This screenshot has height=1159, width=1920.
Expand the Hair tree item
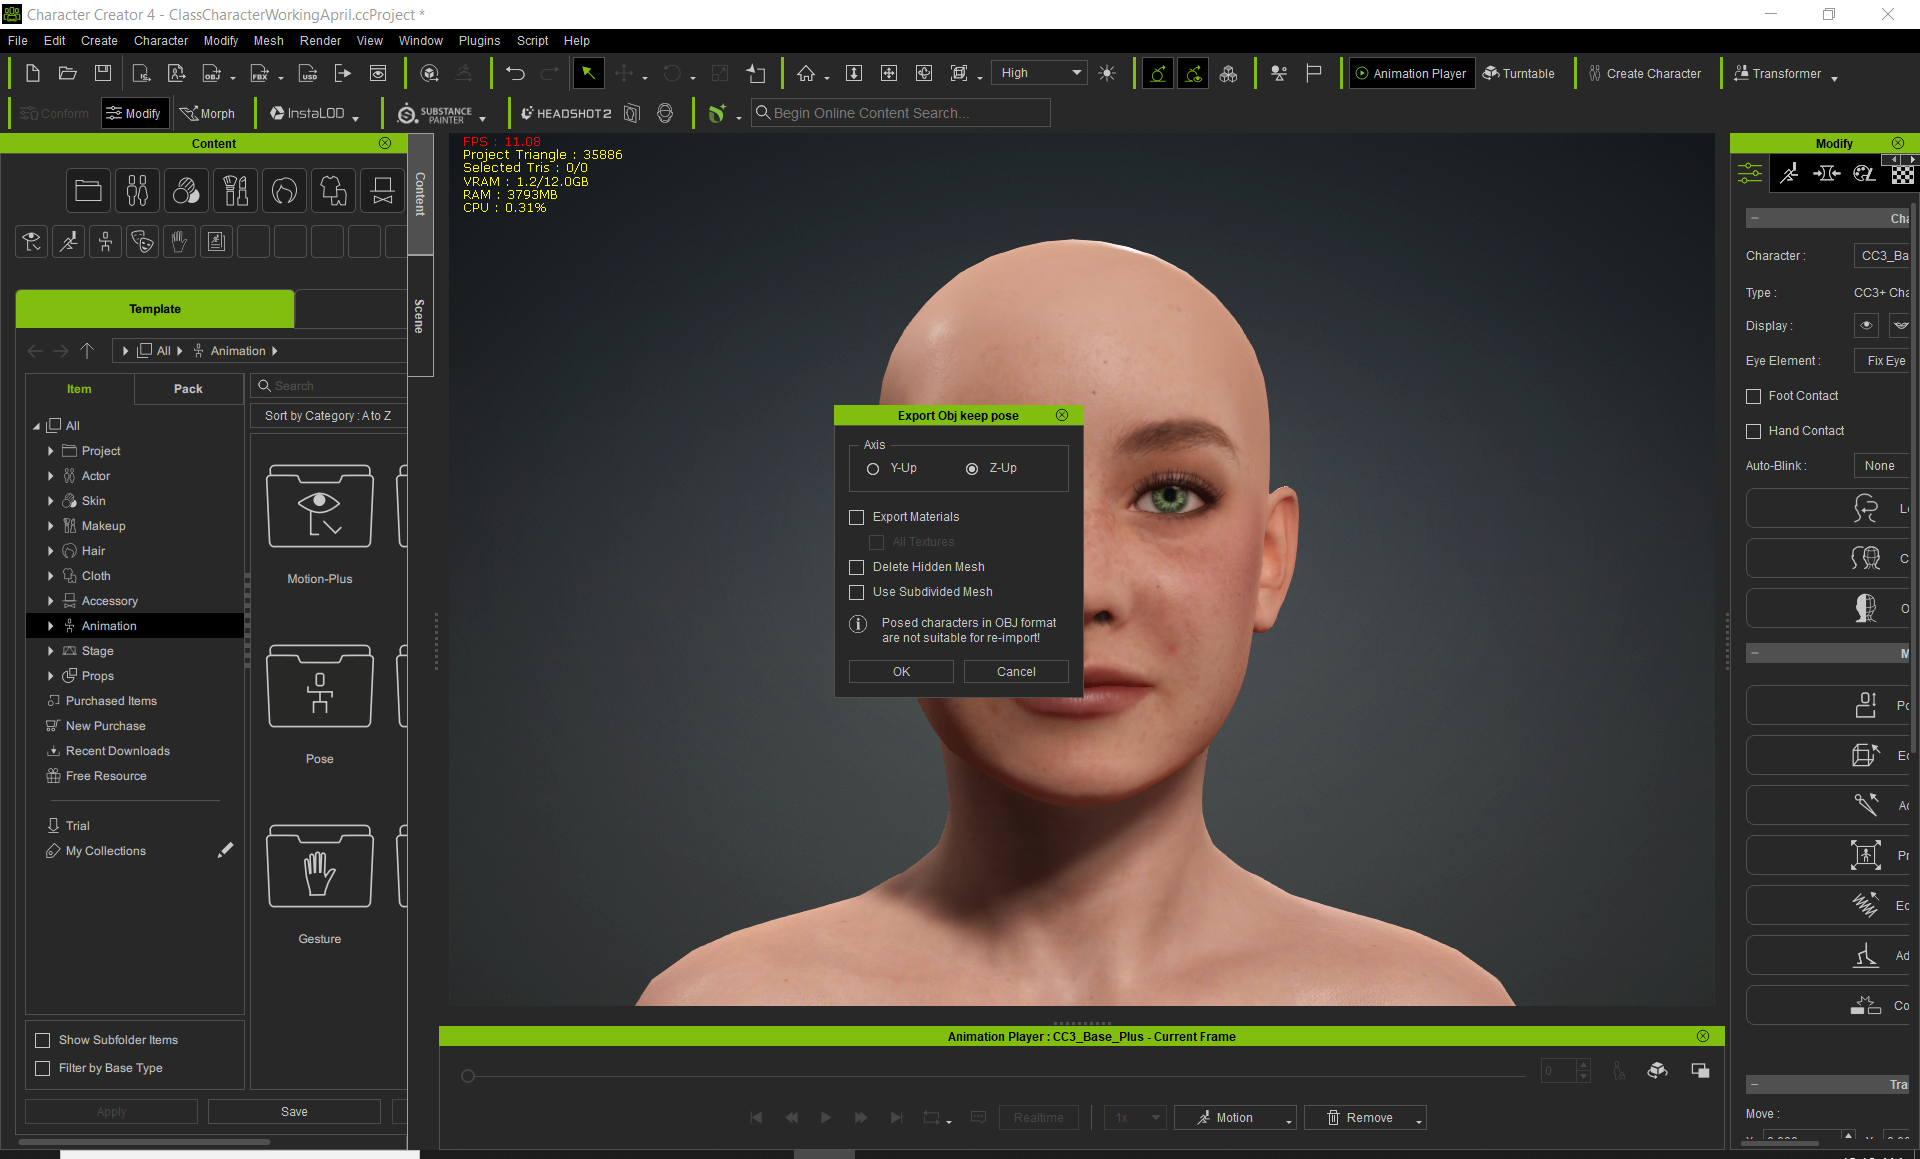point(50,551)
